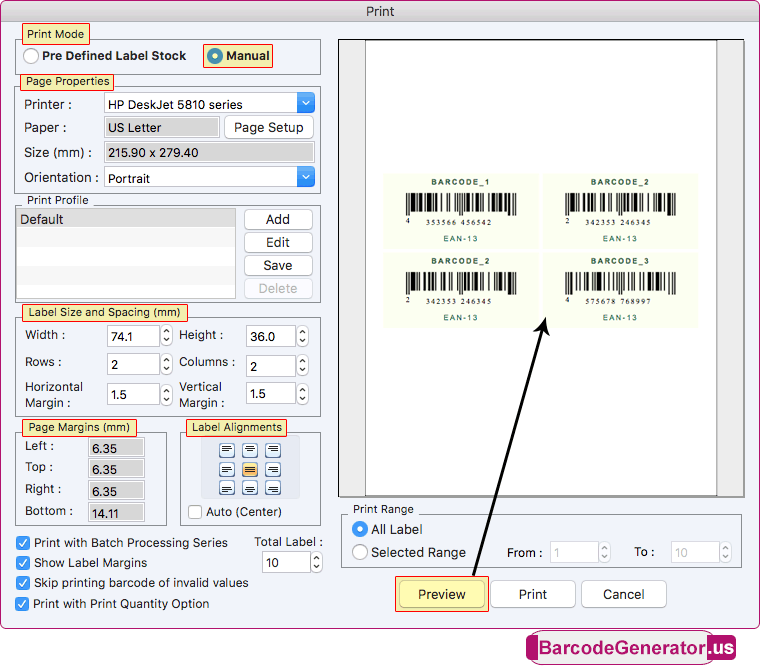The width and height of the screenshot is (760, 666).
Task: Adjust the To range stepper
Action: tap(725, 552)
